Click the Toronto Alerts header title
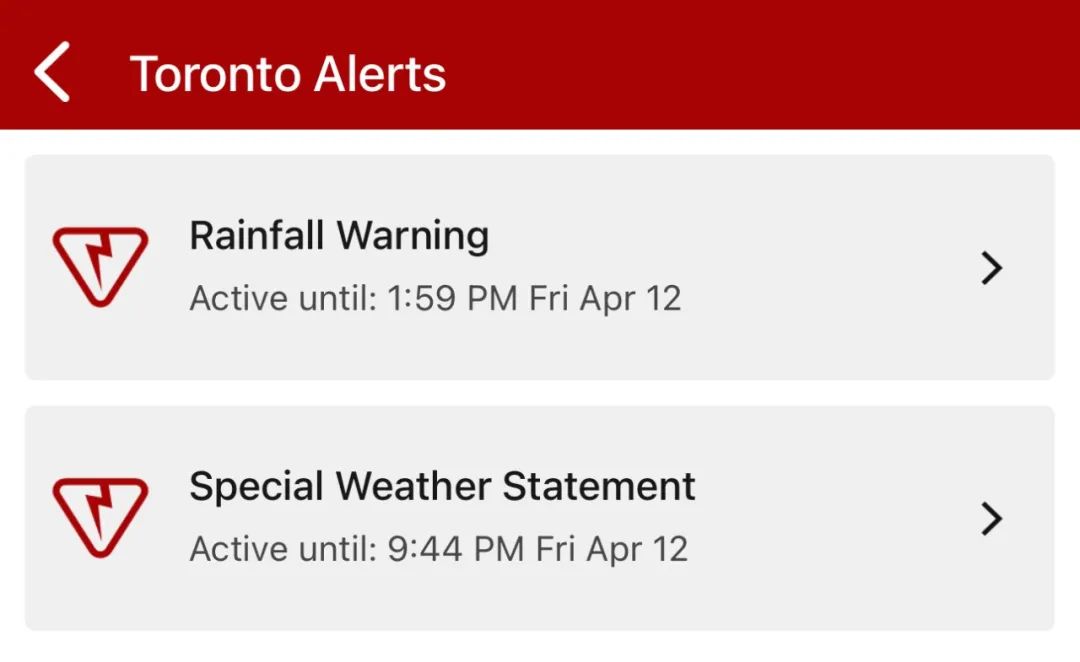The height and width of the screenshot is (662, 1080). [x=288, y=74]
